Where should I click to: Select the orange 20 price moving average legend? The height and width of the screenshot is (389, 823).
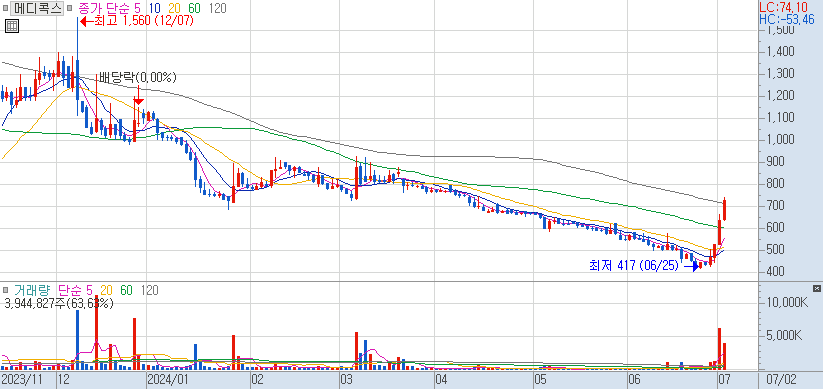[x=175, y=8]
